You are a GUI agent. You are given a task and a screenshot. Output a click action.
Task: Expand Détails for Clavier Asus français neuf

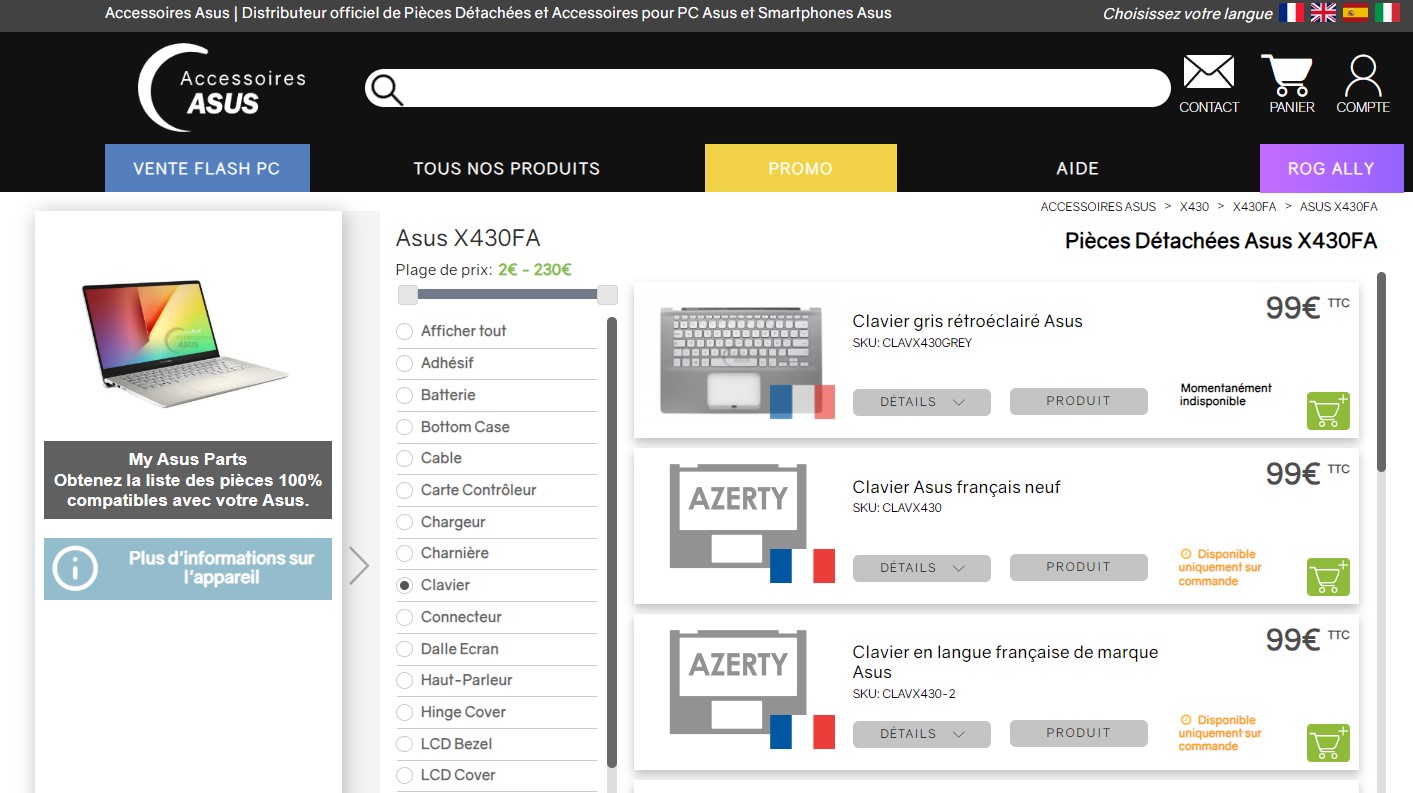tap(921, 568)
